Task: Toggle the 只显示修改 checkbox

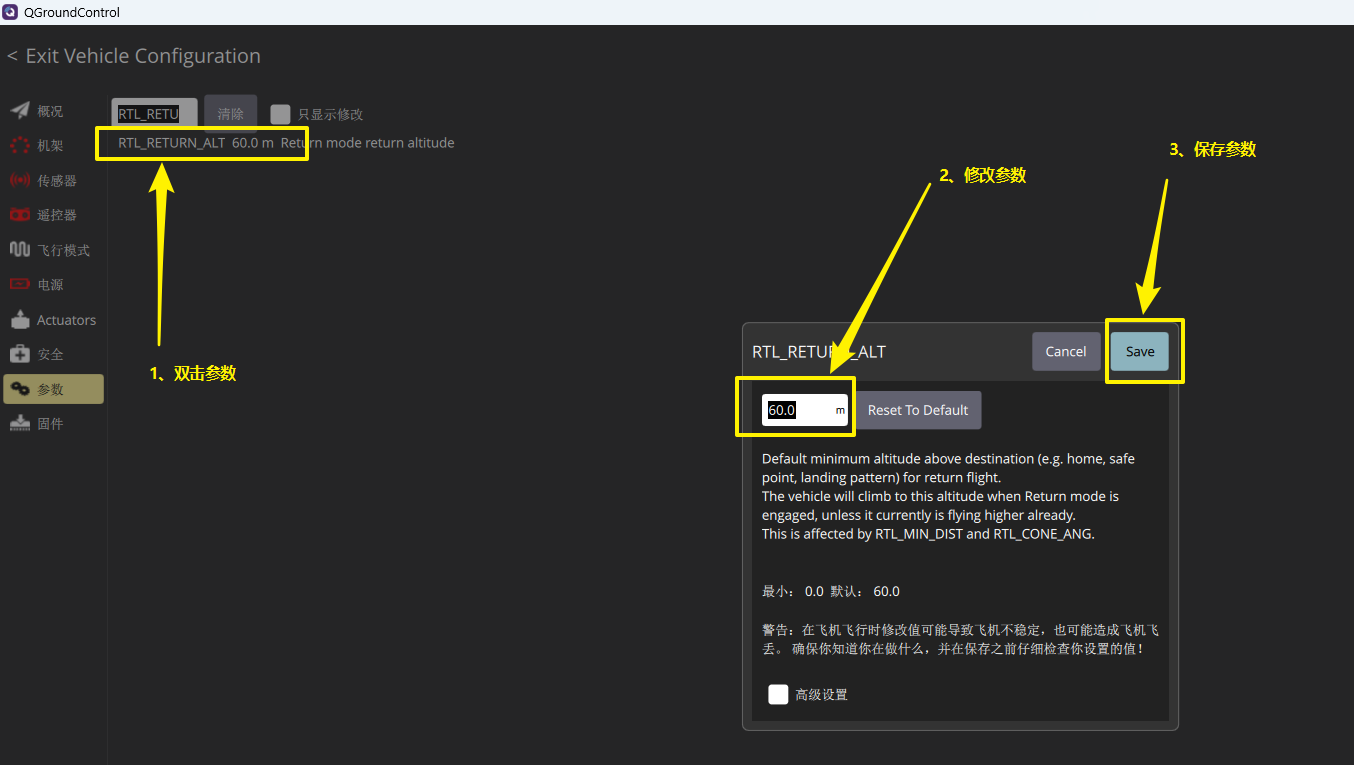Action: tap(280, 114)
